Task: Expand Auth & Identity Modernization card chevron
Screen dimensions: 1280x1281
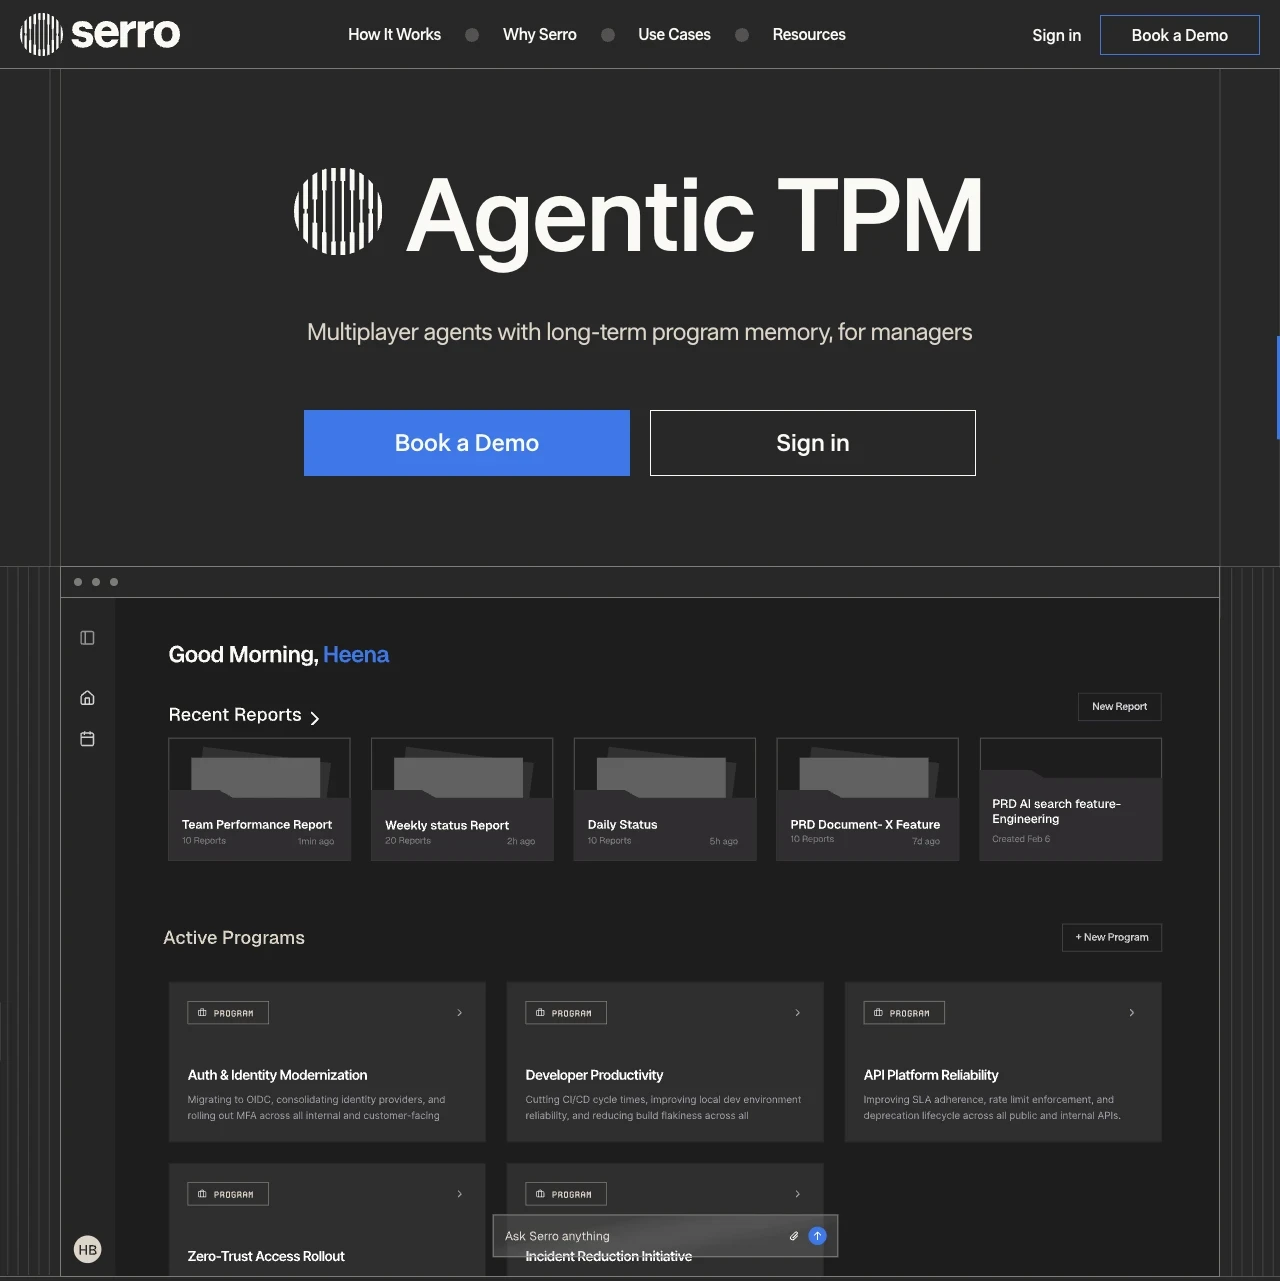Action: pyautogui.click(x=460, y=1013)
